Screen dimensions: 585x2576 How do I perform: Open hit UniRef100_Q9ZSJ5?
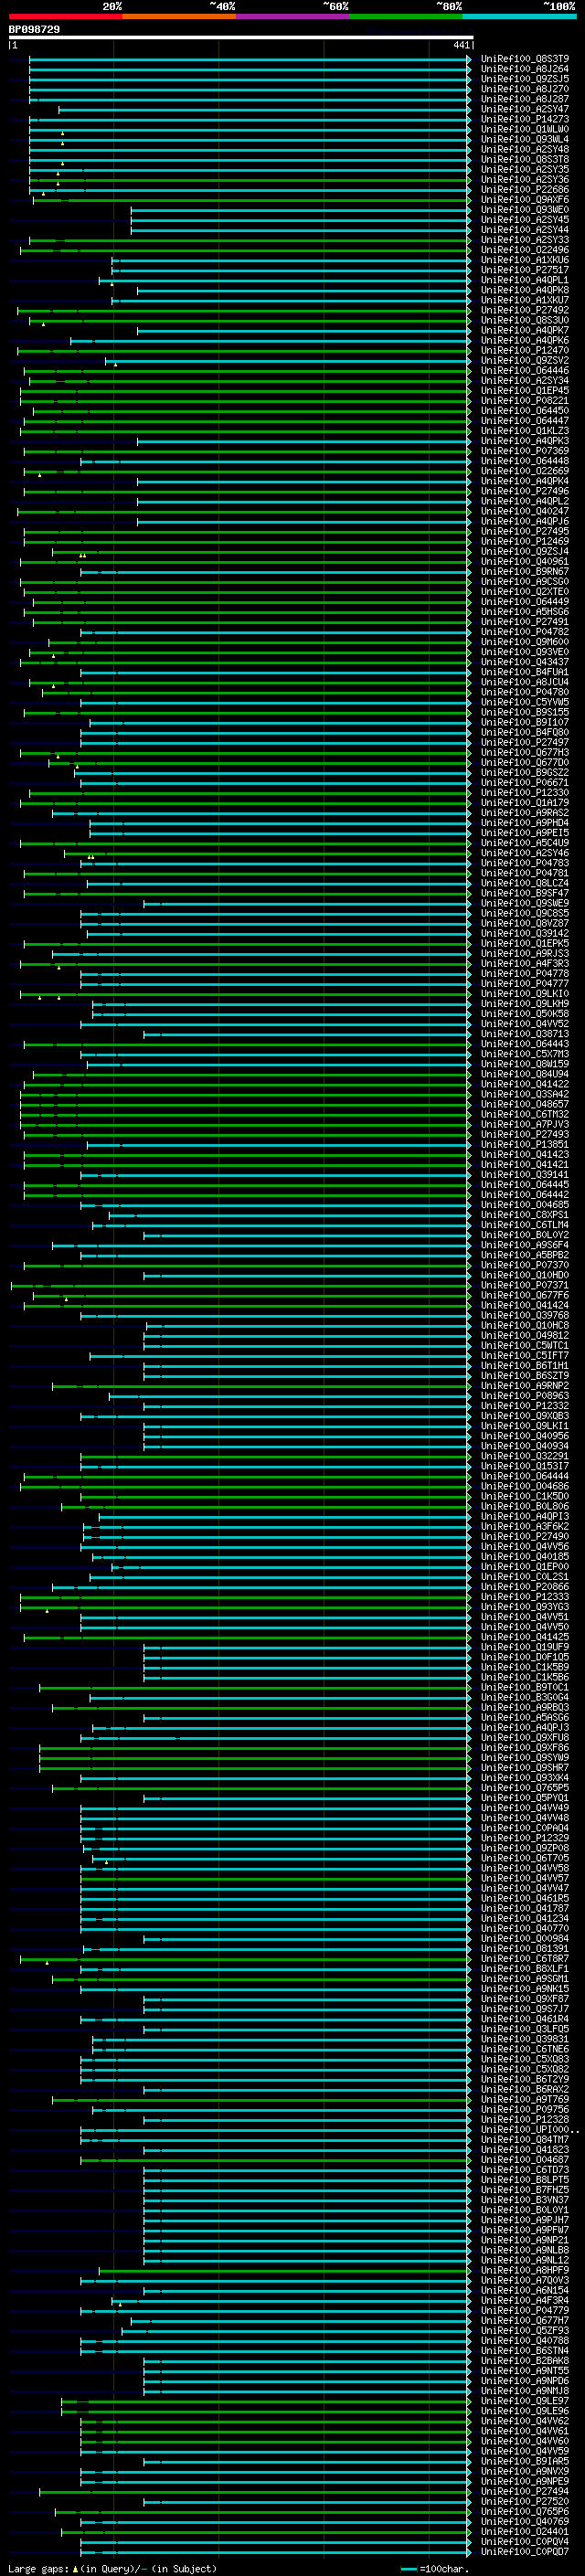coord(525,79)
